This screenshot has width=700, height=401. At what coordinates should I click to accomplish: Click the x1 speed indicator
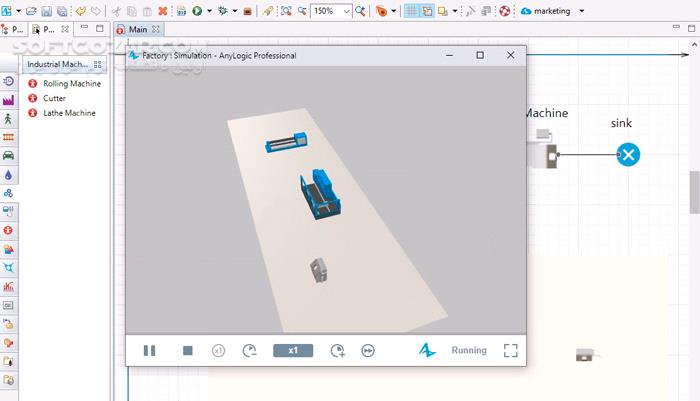coord(293,351)
